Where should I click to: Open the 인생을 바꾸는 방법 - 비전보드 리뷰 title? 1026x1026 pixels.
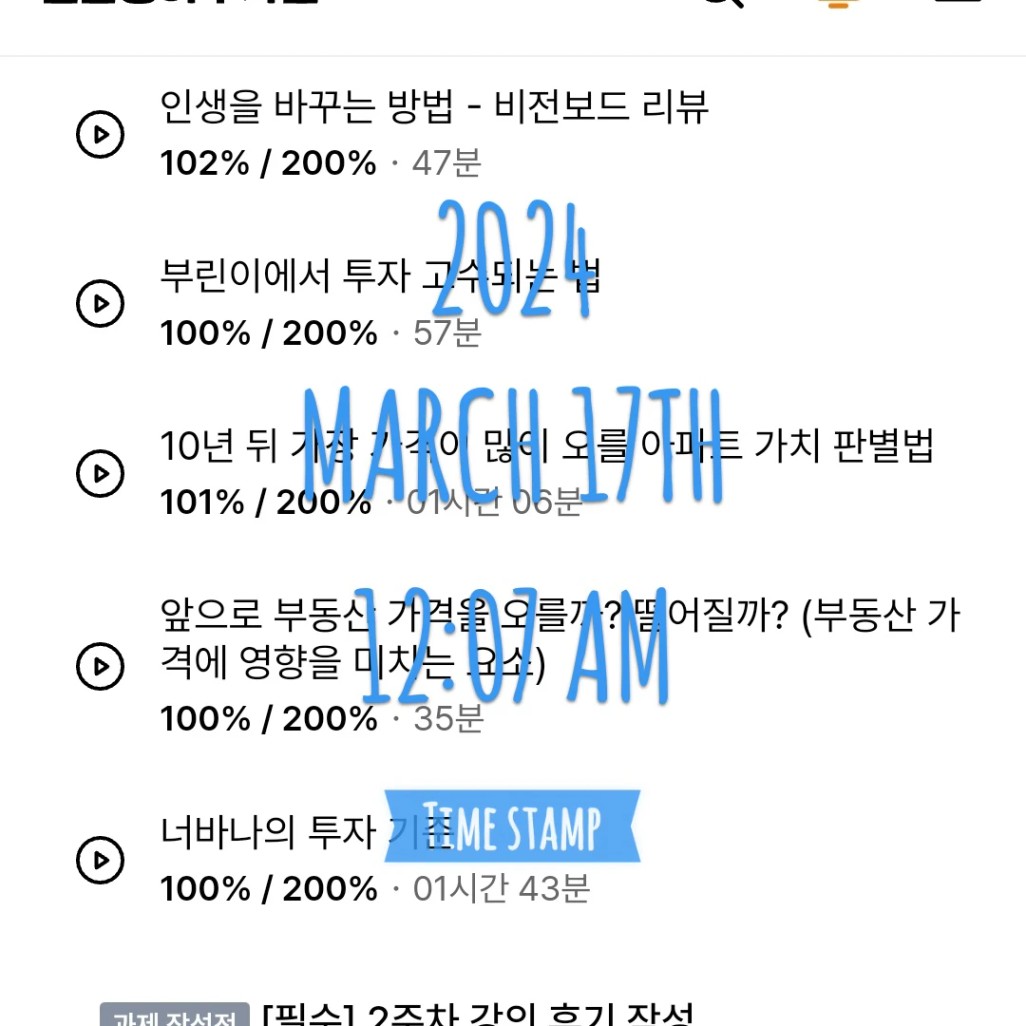tap(434, 107)
